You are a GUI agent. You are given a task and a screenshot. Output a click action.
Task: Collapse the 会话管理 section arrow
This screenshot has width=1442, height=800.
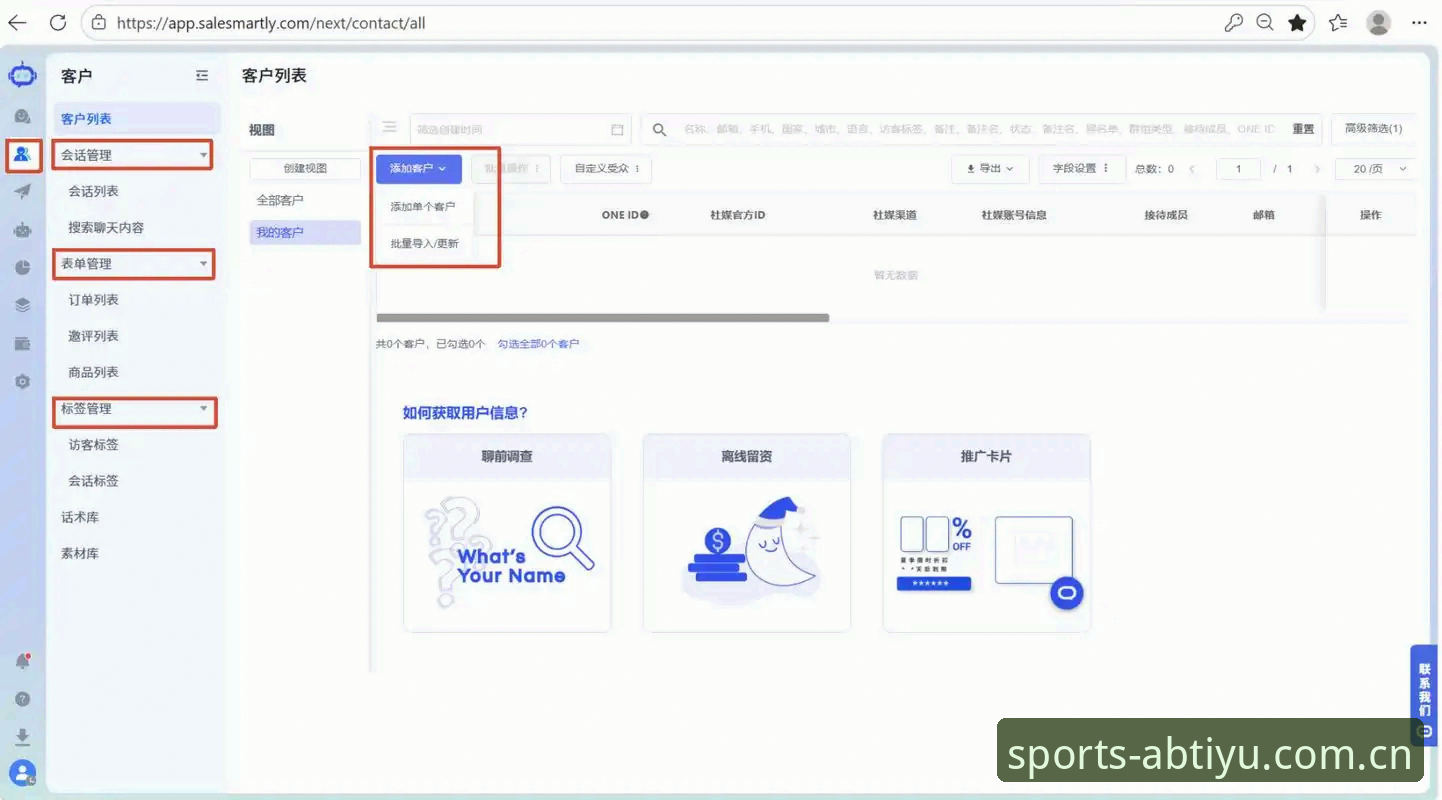pos(203,154)
